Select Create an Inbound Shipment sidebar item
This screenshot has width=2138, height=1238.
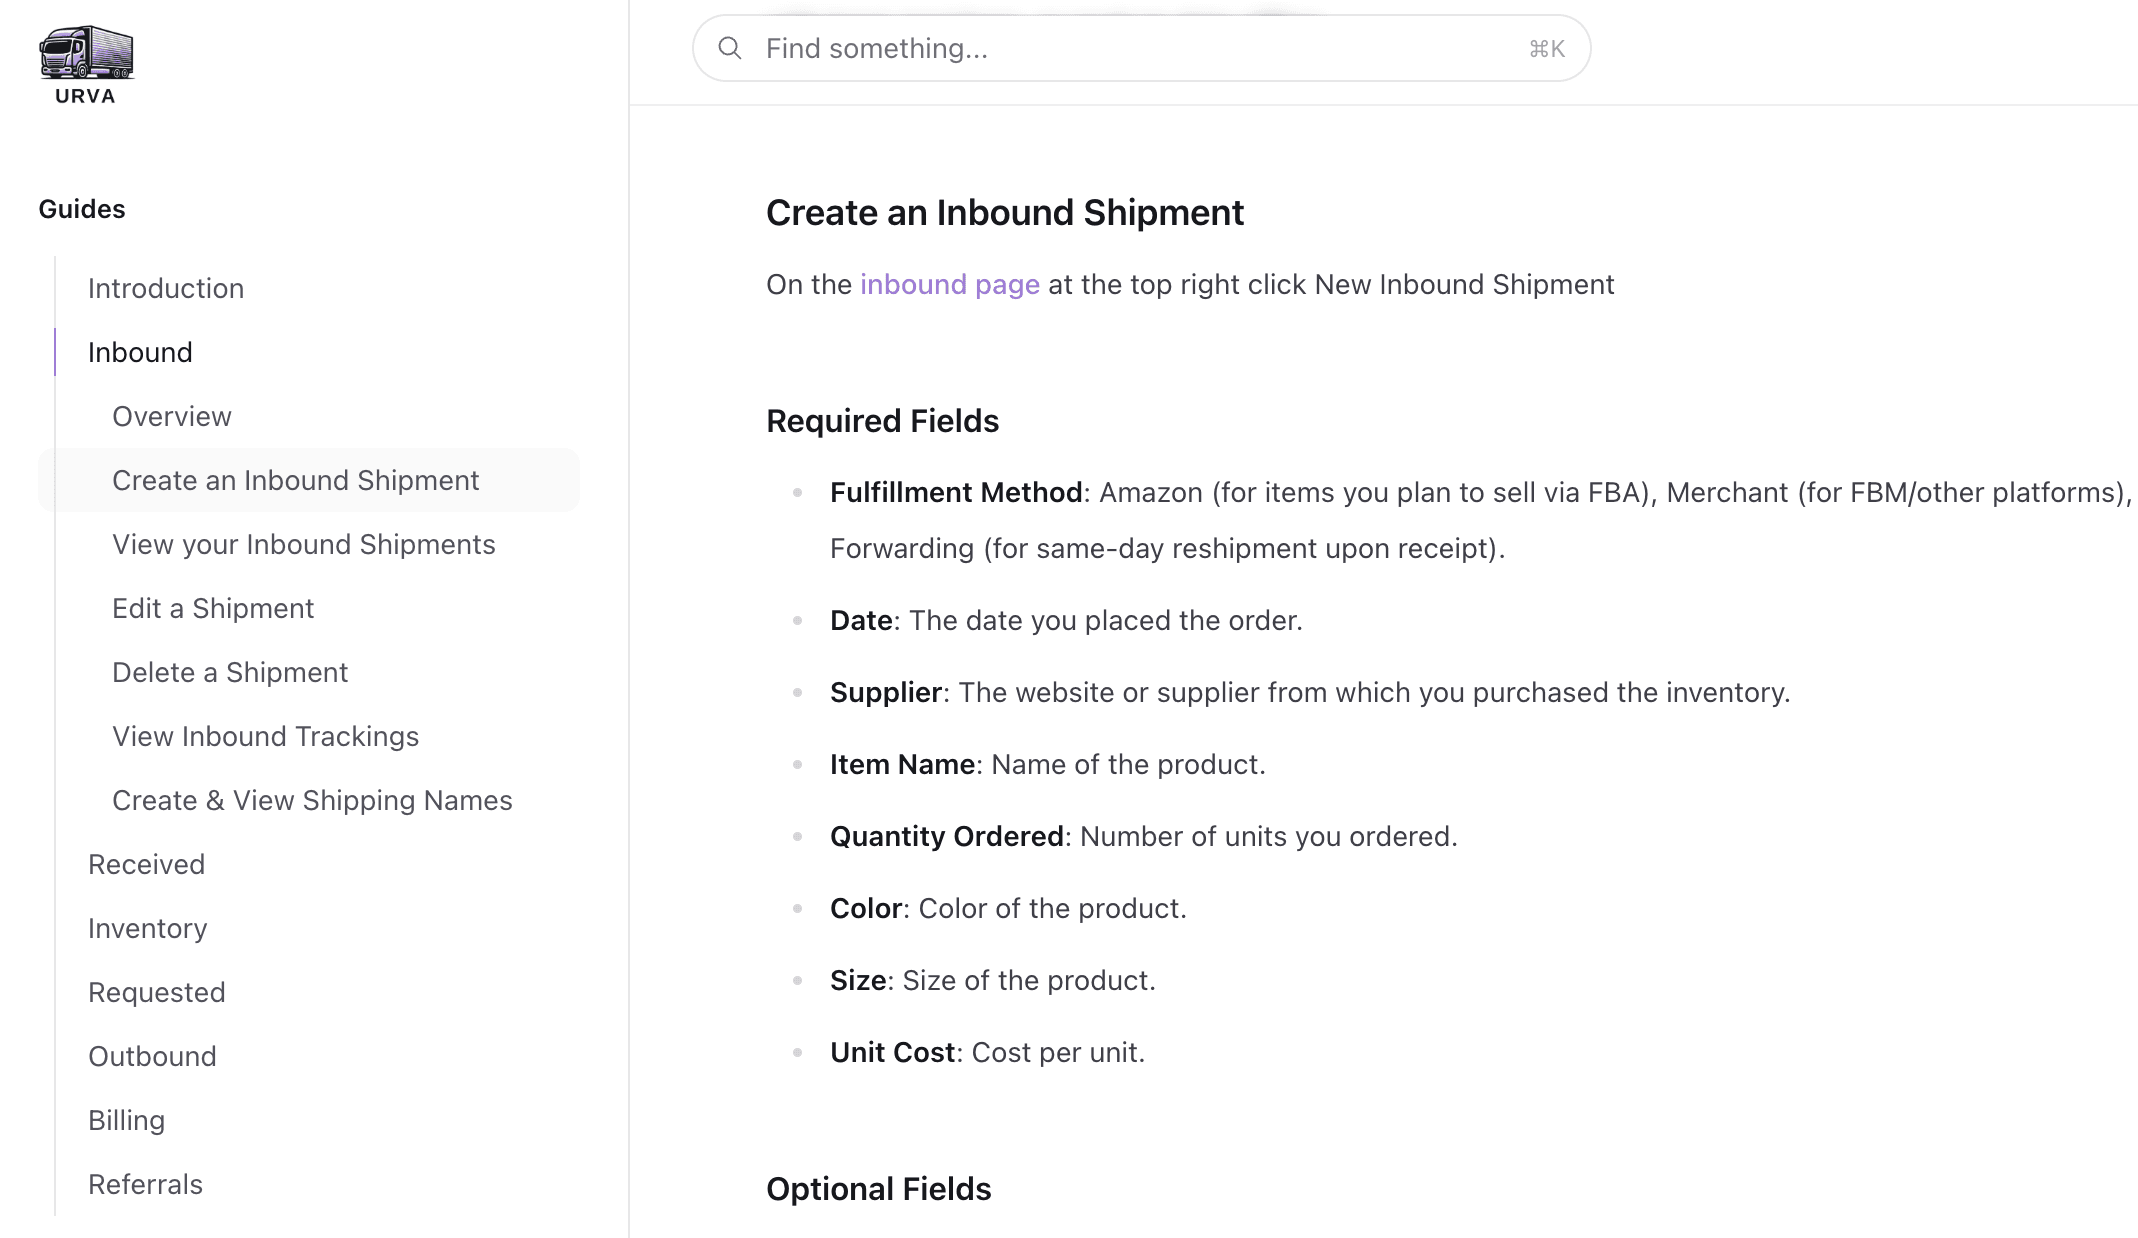point(296,480)
